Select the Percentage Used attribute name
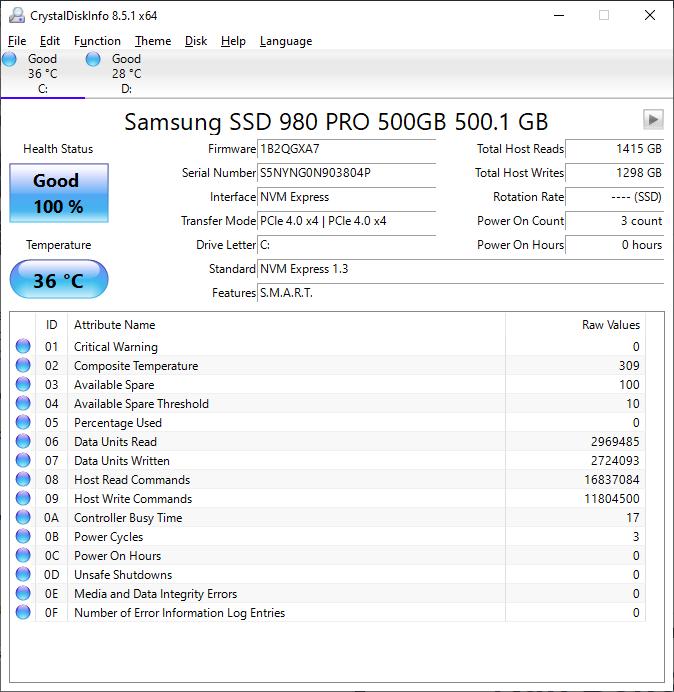674x692 pixels. point(118,423)
